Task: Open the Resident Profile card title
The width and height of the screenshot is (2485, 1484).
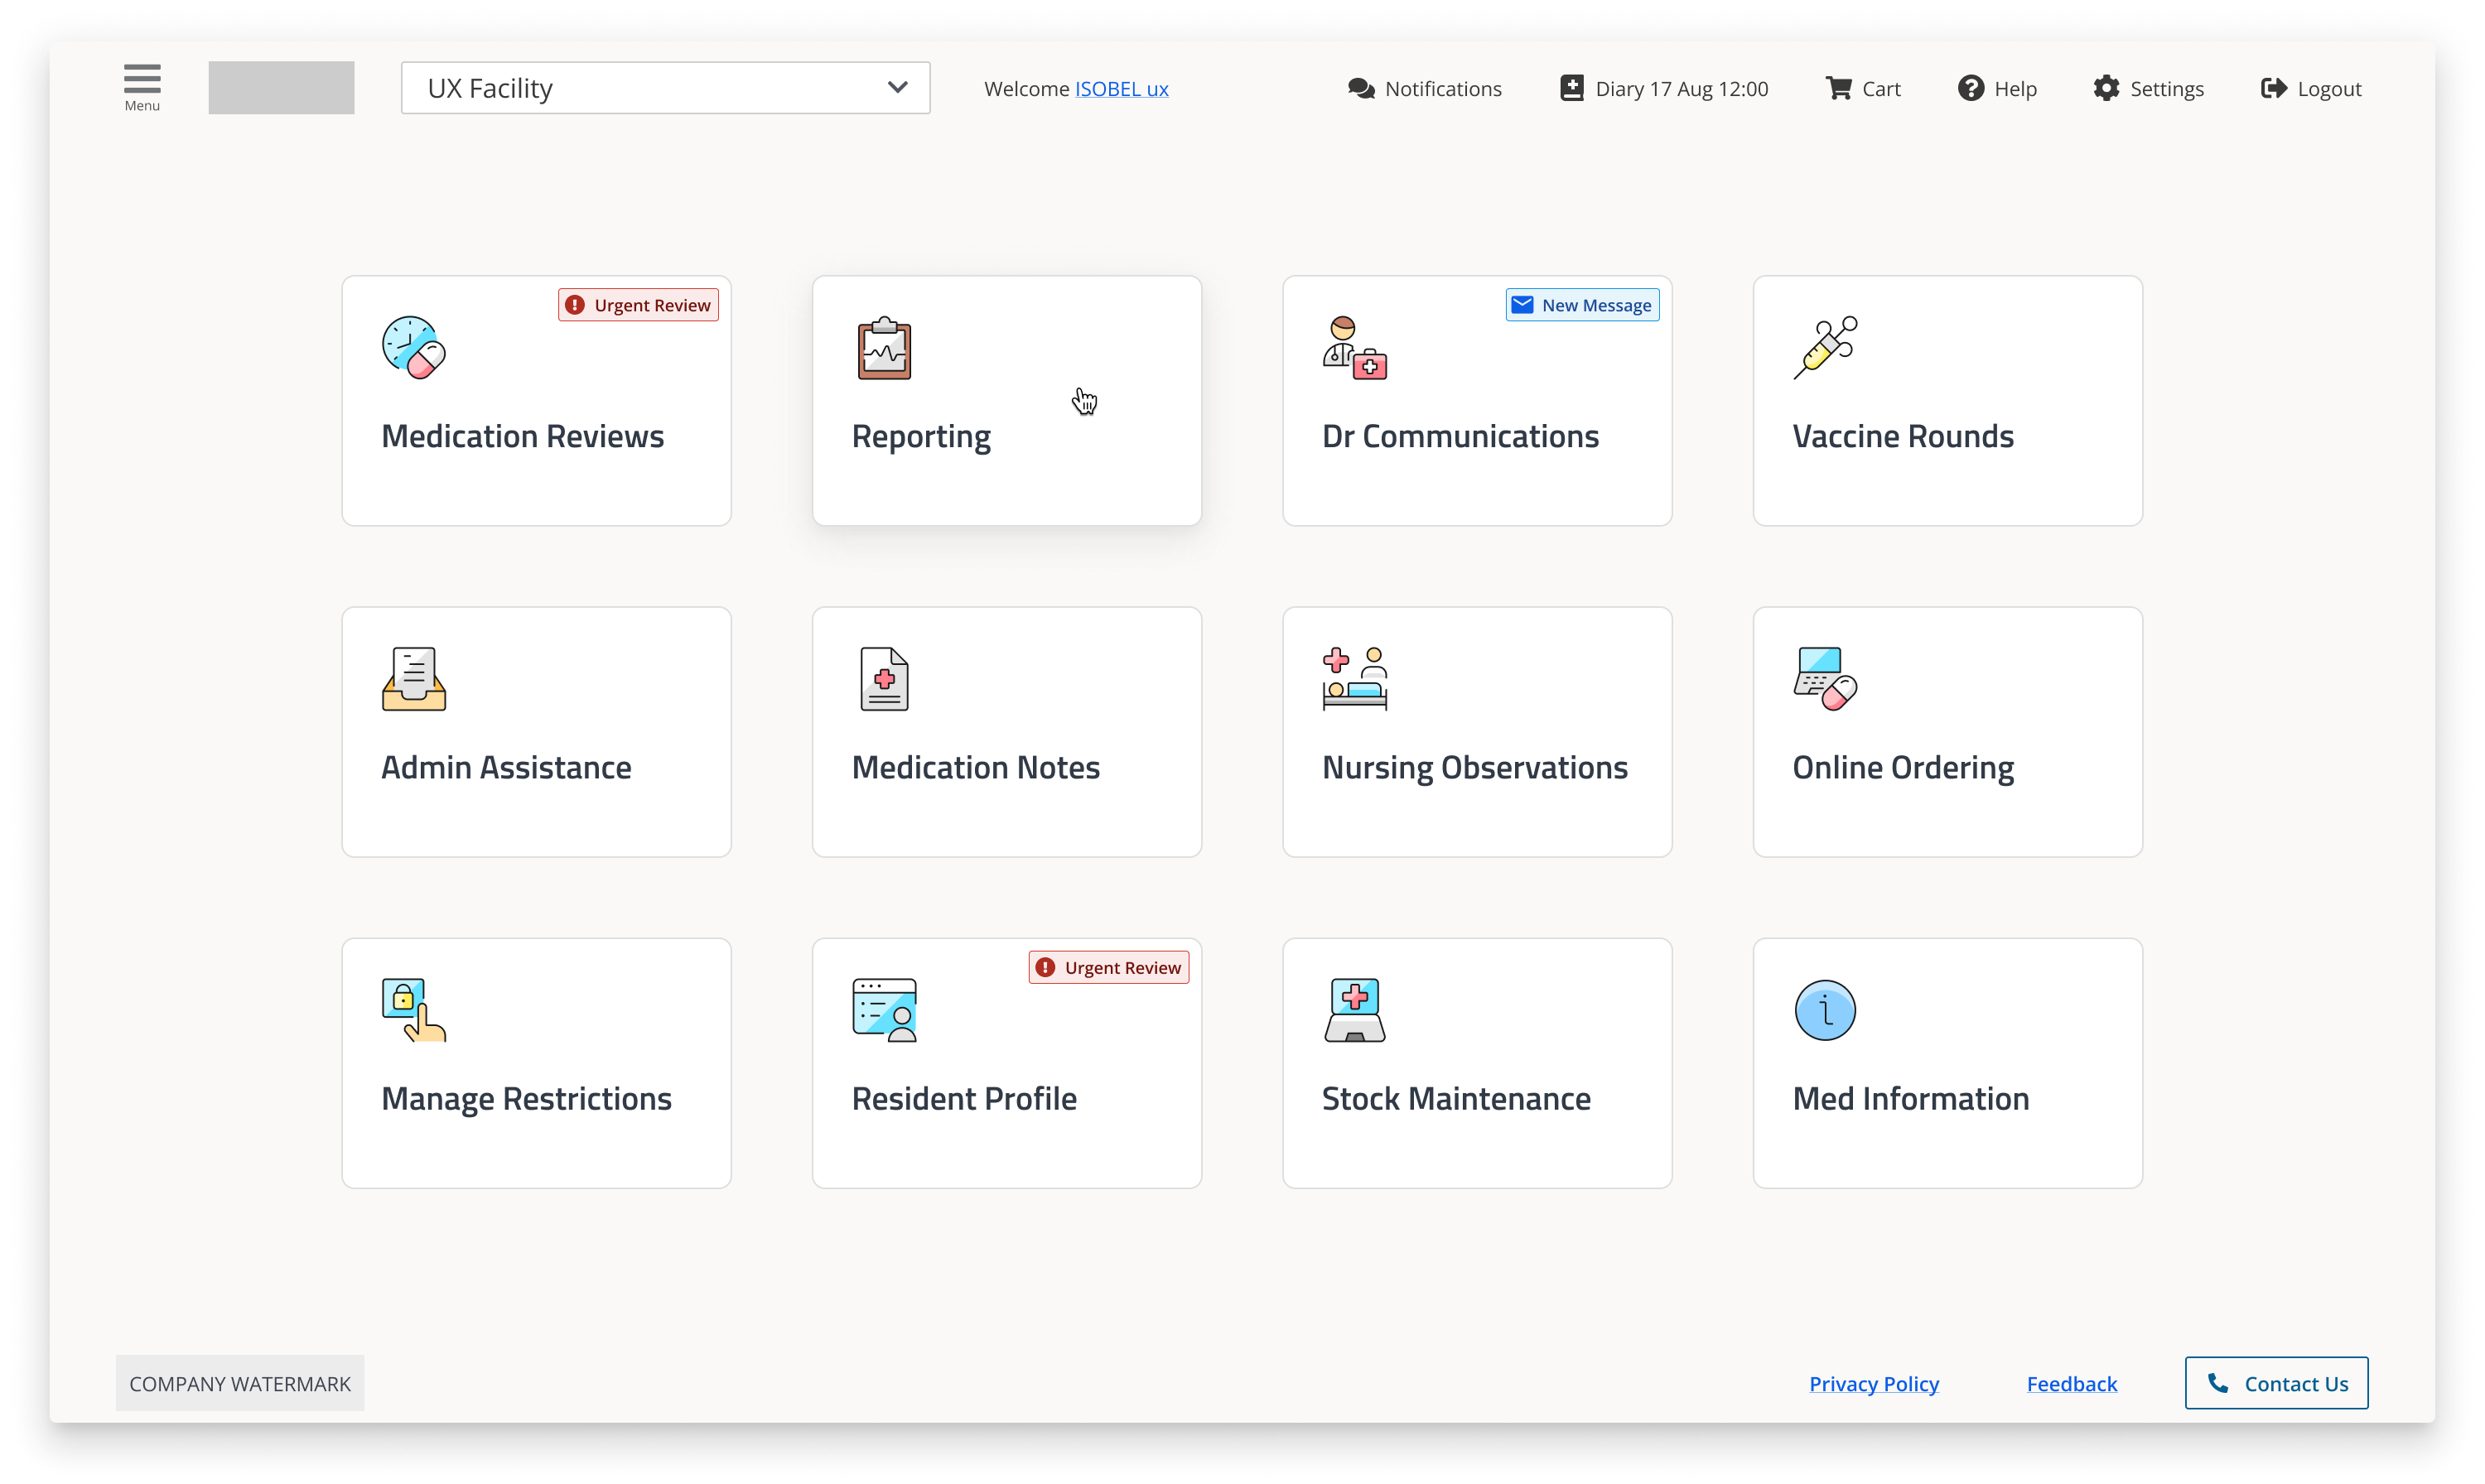Action: tap(964, 1098)
